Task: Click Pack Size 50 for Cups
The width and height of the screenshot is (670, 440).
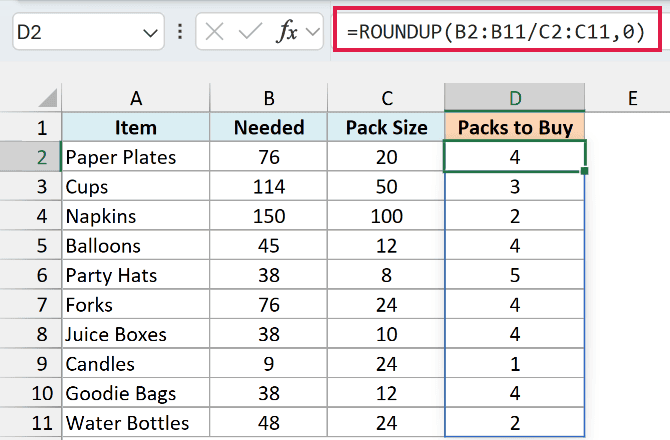Action: coord(386,186)
